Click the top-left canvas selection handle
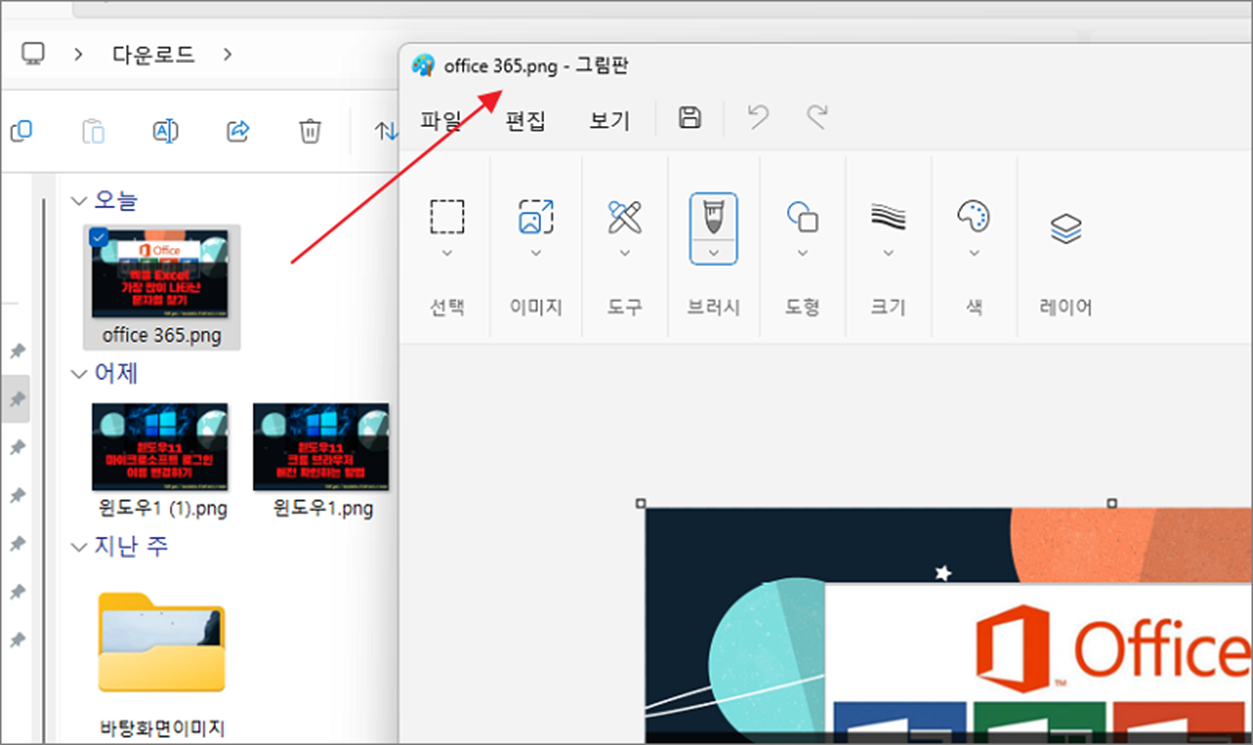The height and width of the screenshot is (745, 1253). pyautogui.click(x=641, y=504)
